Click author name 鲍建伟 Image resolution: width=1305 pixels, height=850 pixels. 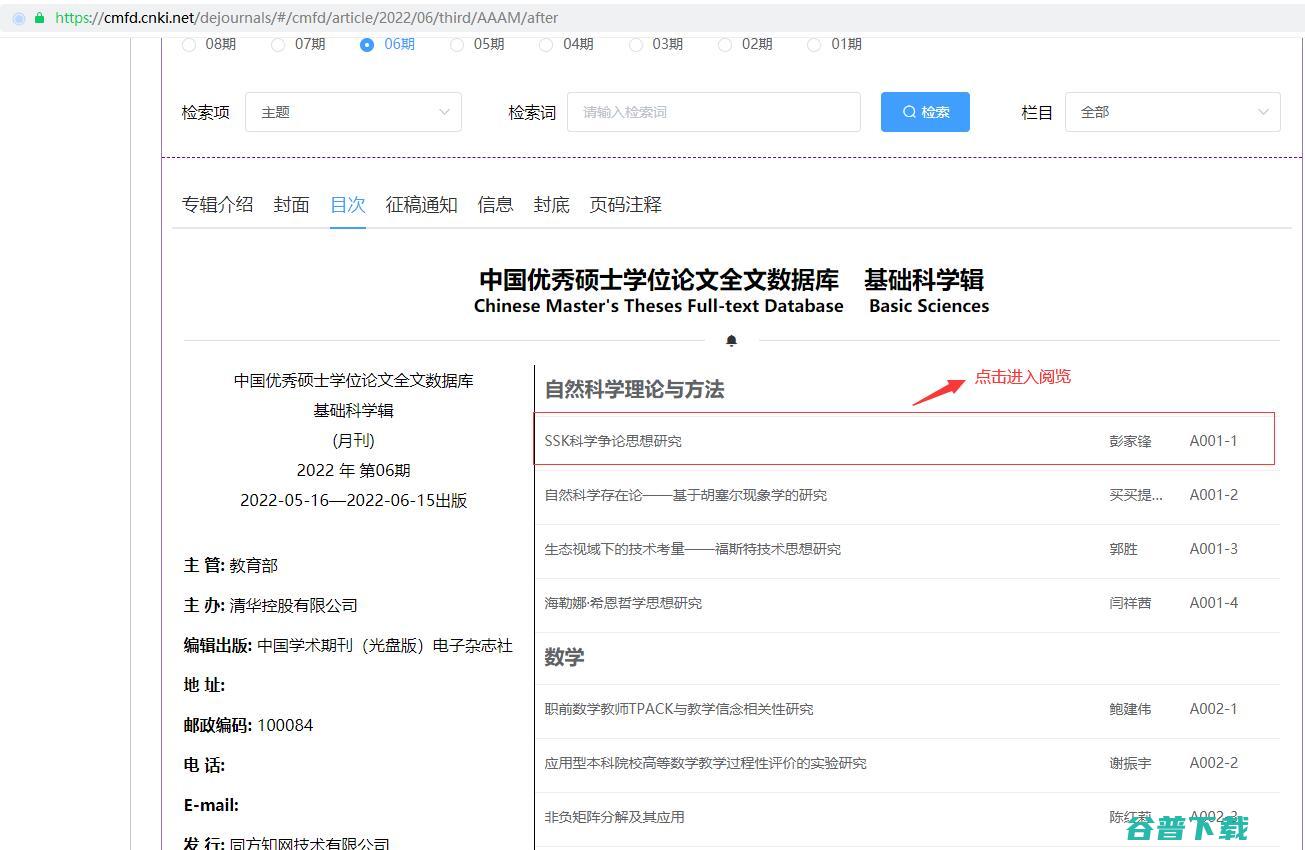(1130, 709)
